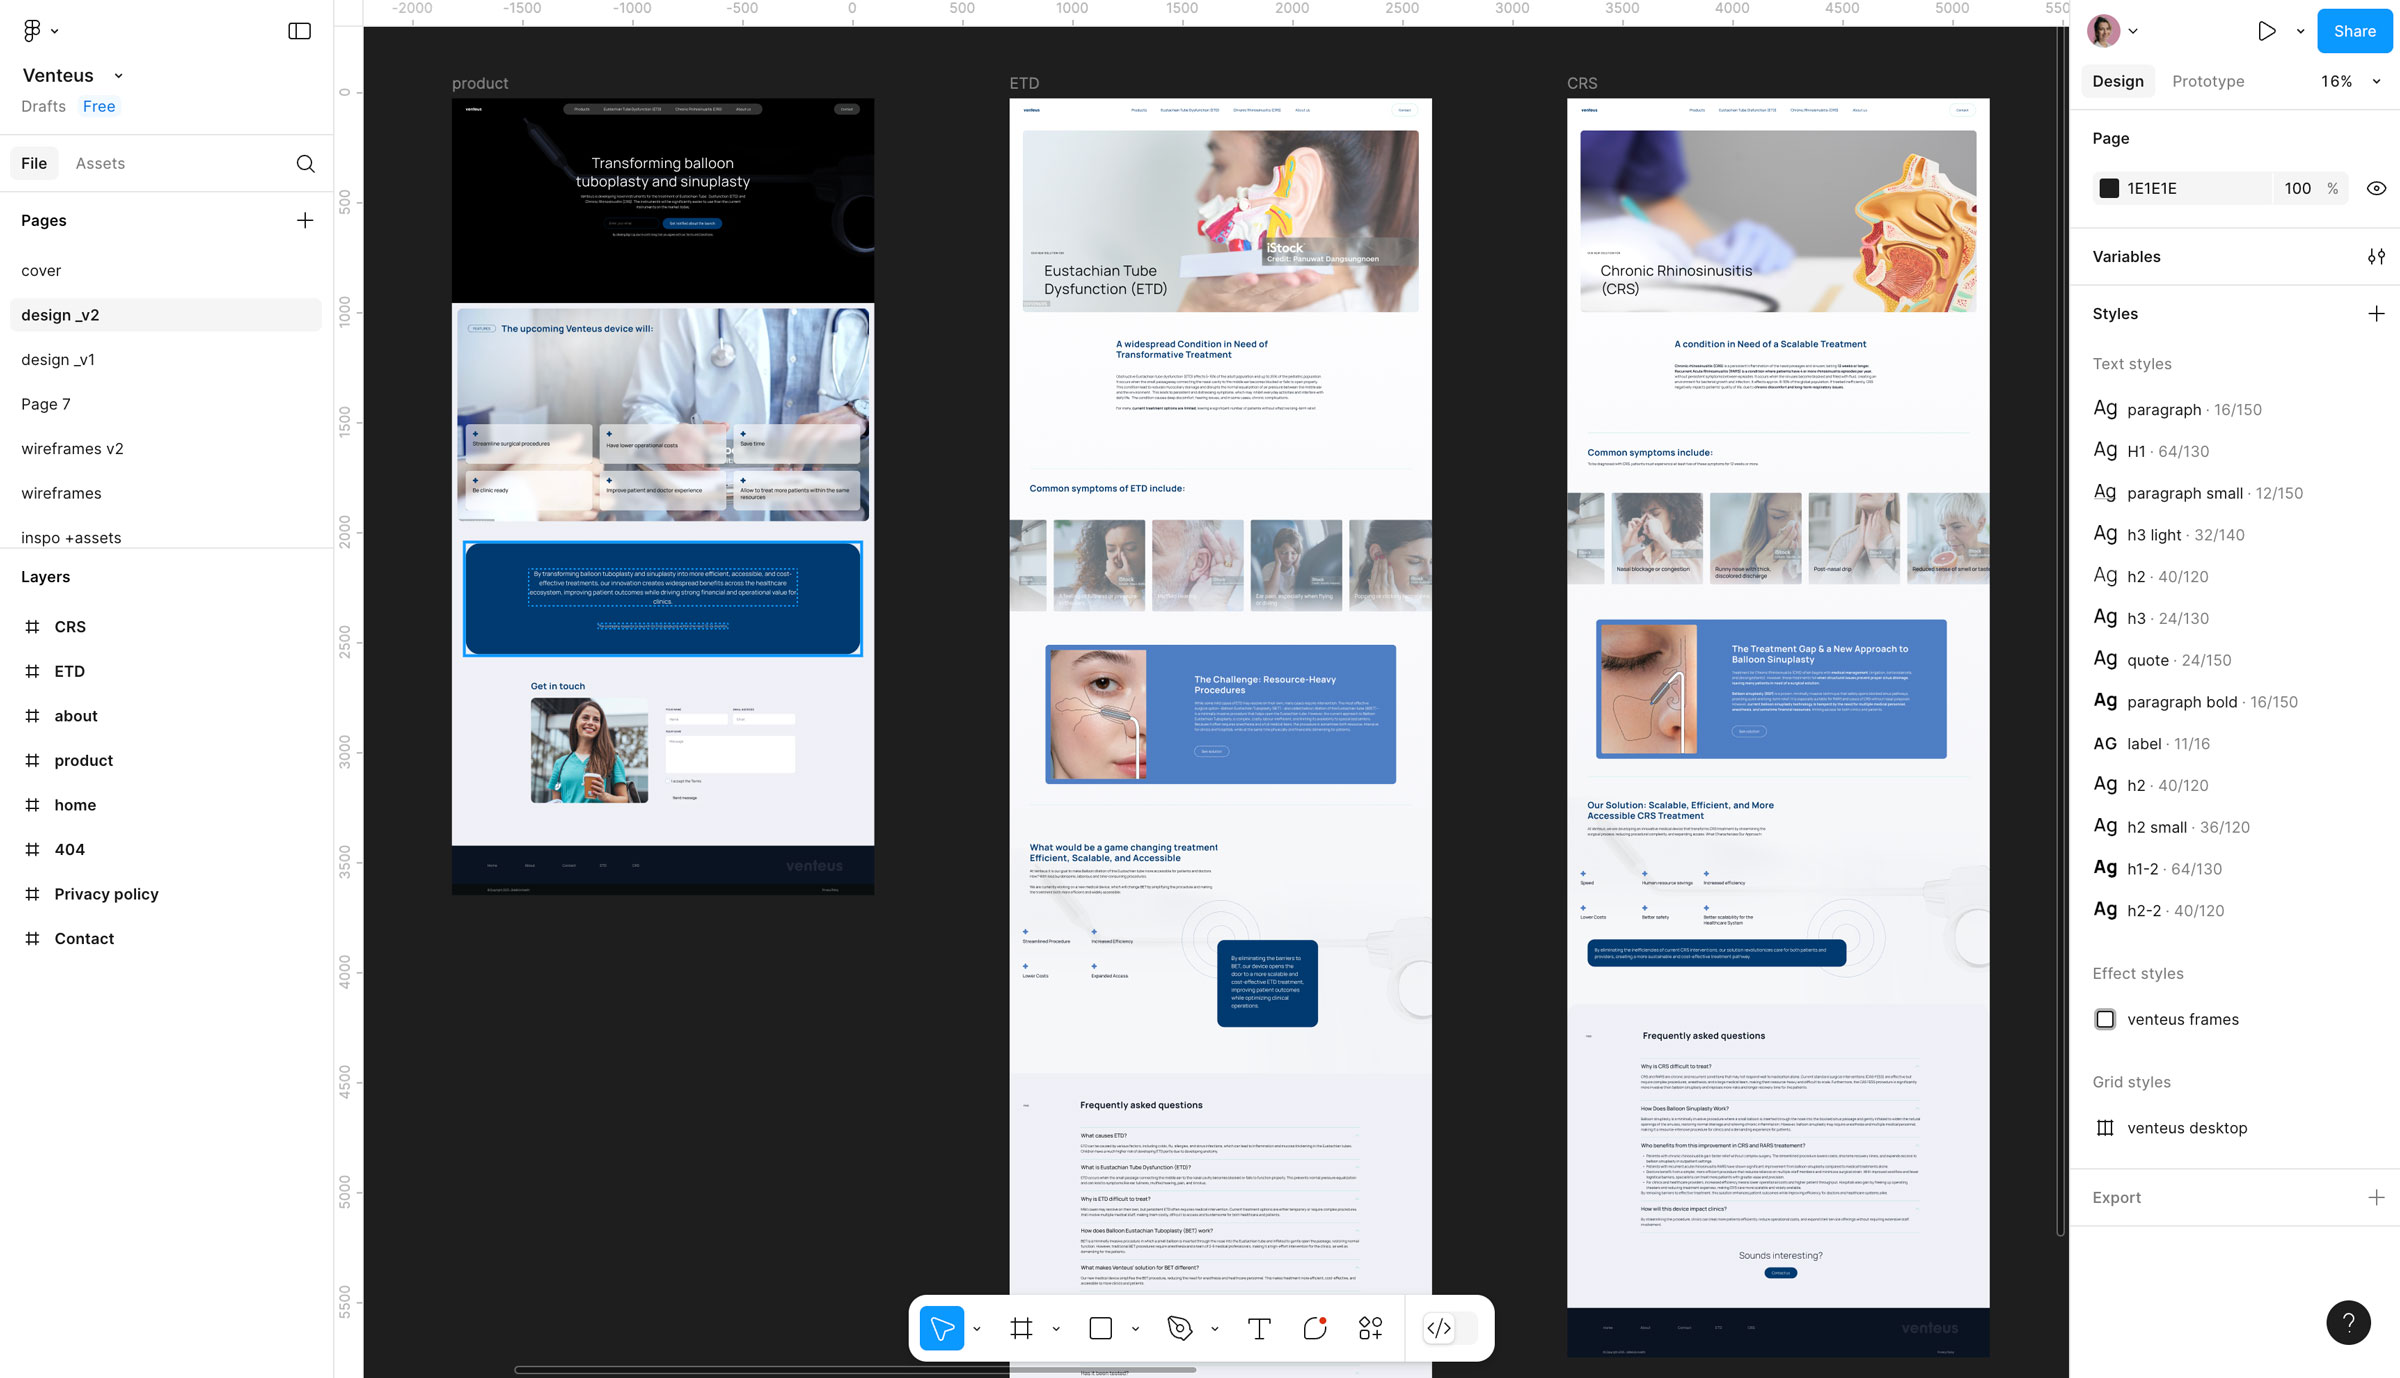
Task: Switch to the Assets tab
Action: 100,163
